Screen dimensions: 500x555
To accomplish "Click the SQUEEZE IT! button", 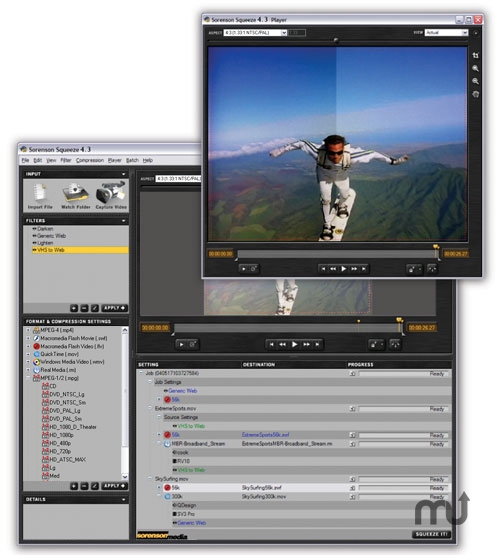I will tap(431, 534).
